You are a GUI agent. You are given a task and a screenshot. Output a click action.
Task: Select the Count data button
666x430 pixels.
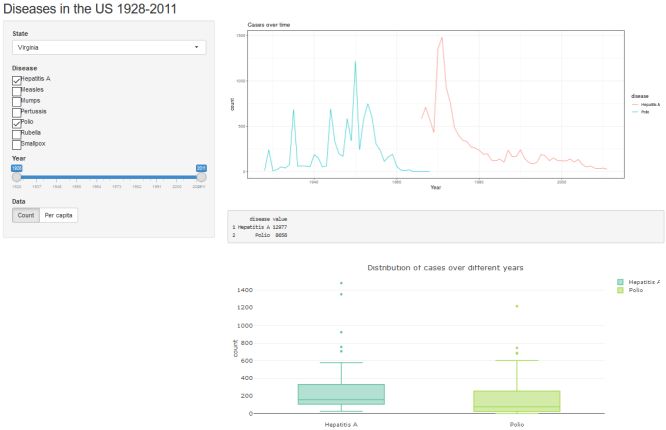click(x=26, y=215)
